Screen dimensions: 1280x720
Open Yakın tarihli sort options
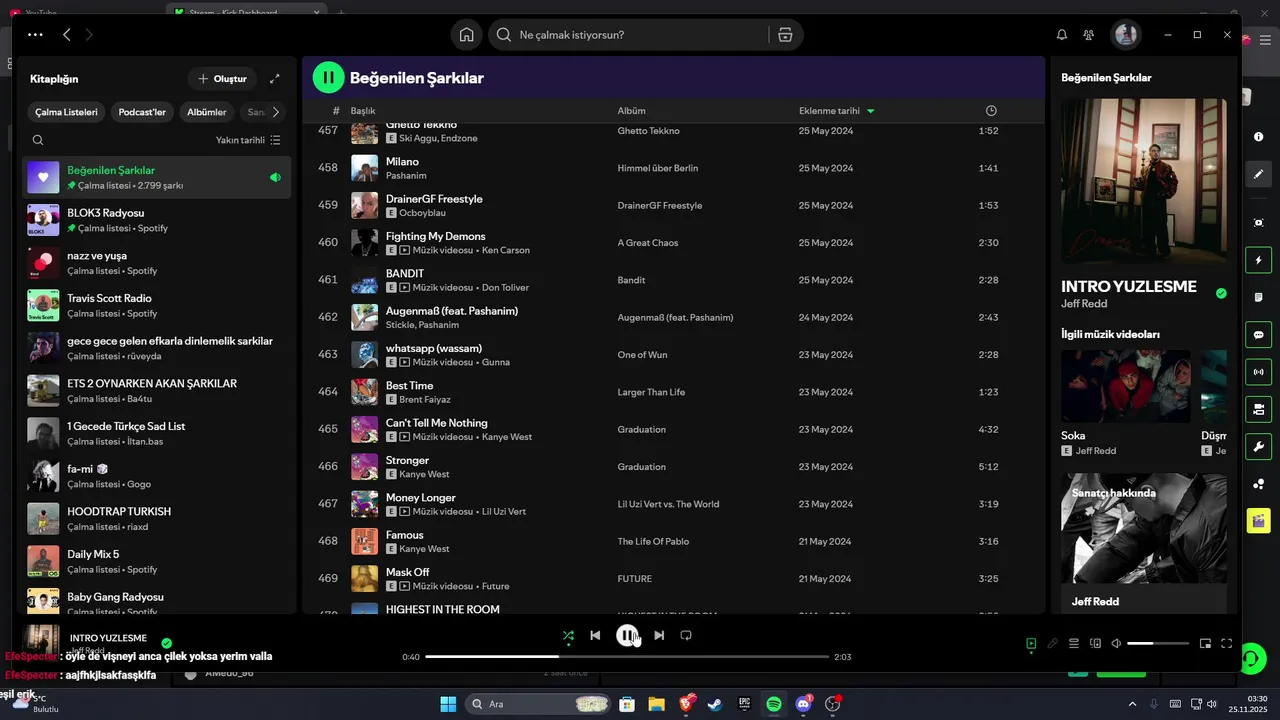[248, 141]
